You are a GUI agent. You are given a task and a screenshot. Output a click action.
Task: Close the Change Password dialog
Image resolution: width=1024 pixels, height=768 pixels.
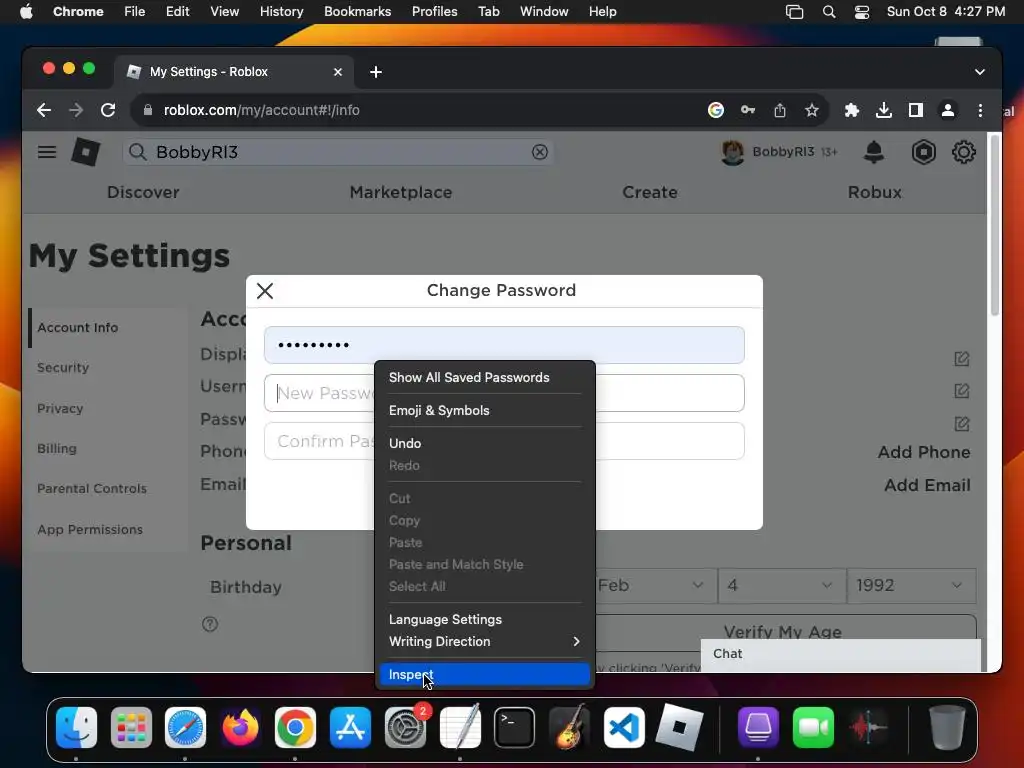(265, 291)
